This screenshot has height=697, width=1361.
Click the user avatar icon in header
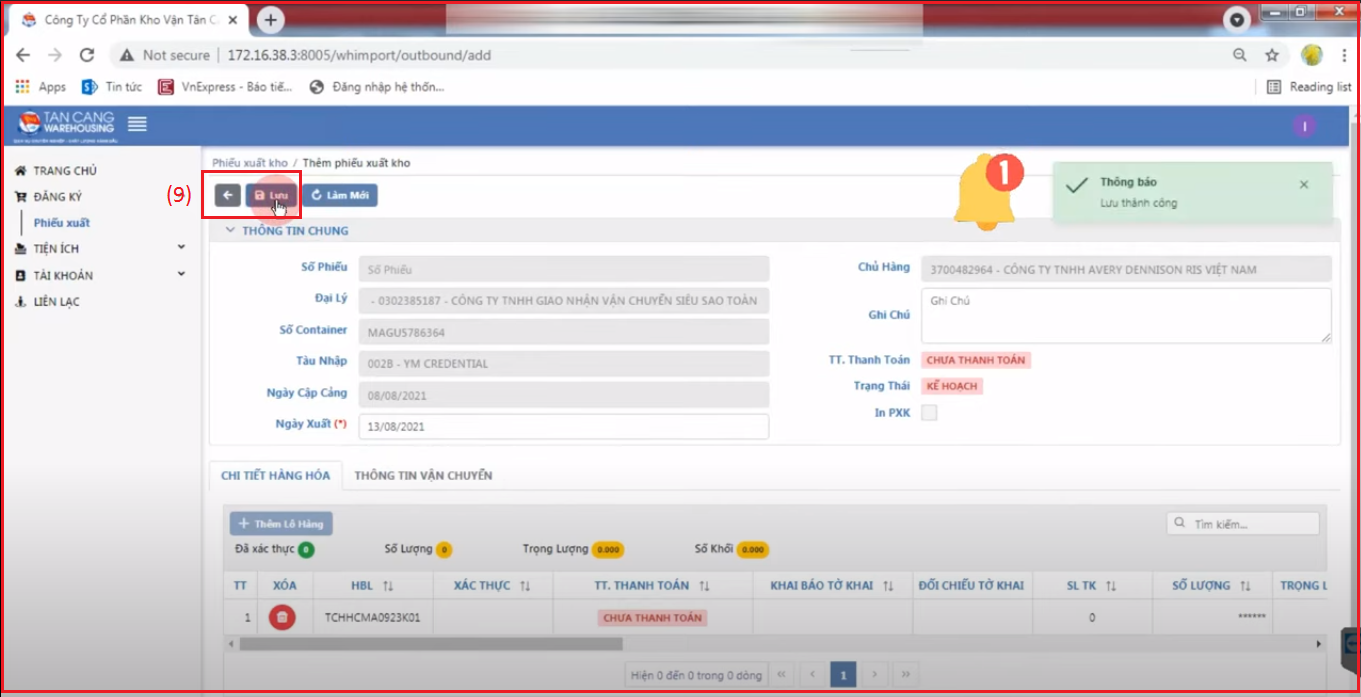click(1303, 126)
